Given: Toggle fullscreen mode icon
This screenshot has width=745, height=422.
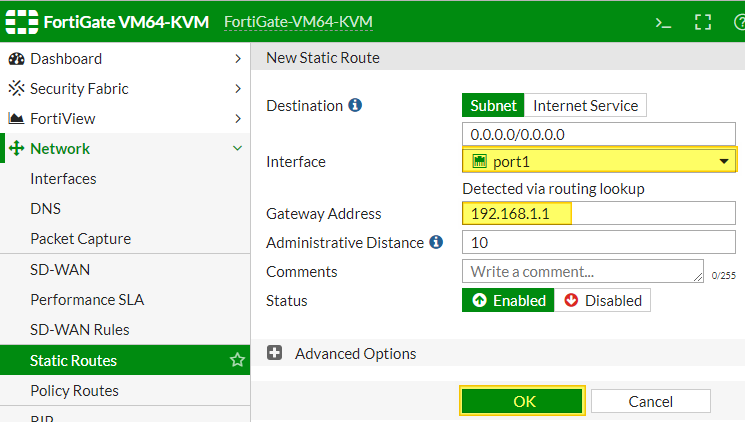Looking at the screenshot, I should point(703,22).
